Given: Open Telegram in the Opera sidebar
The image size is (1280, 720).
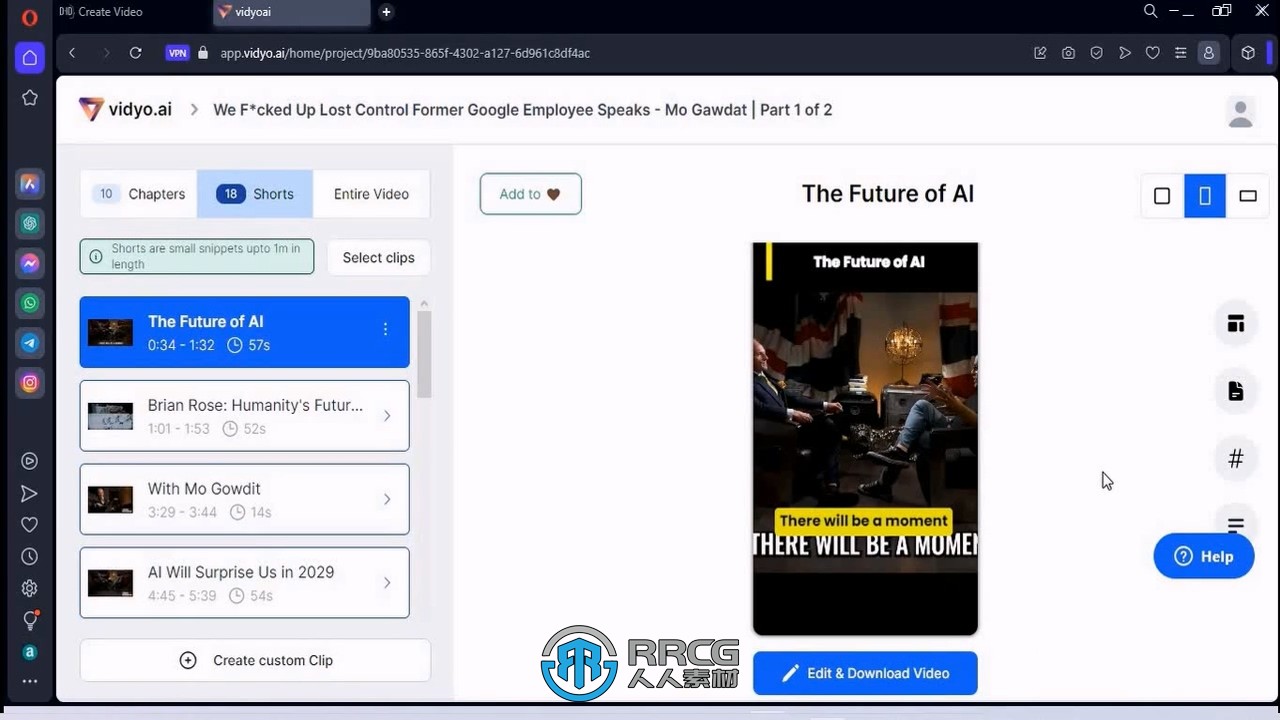Looking at the screenshot, I should click(x=30, y=343).
